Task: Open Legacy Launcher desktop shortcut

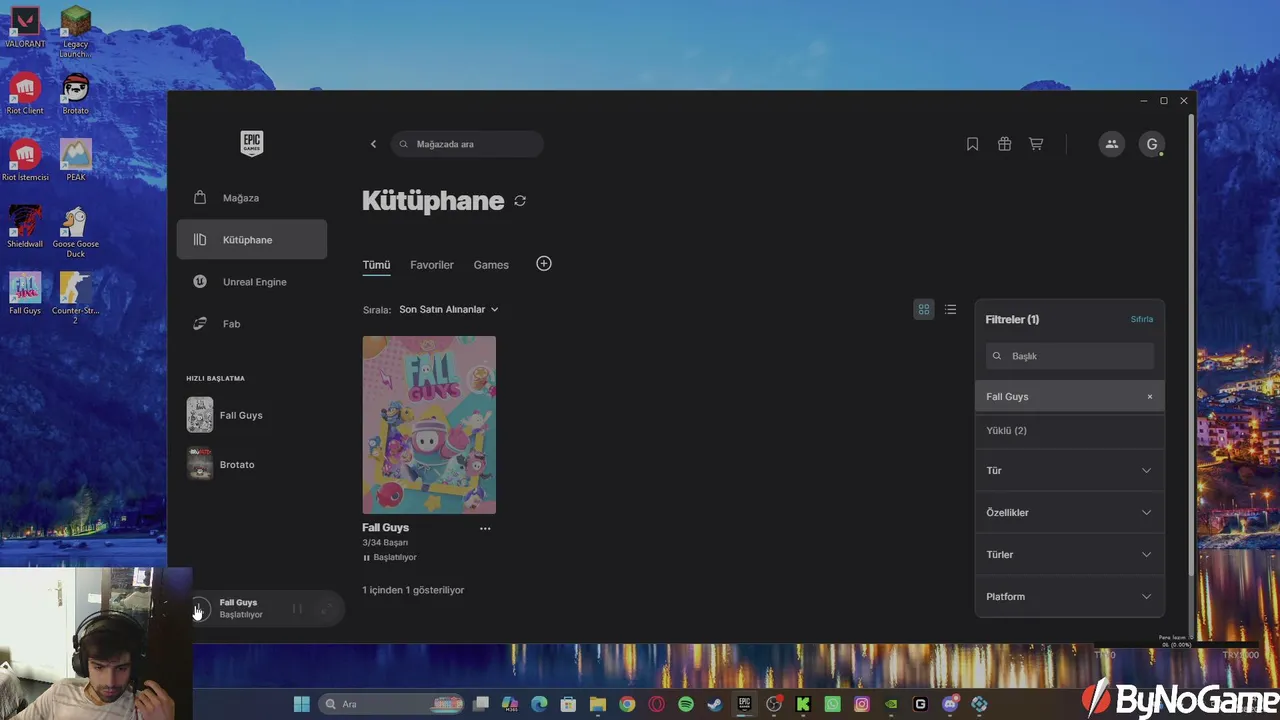Action: (x=76, y=32)
